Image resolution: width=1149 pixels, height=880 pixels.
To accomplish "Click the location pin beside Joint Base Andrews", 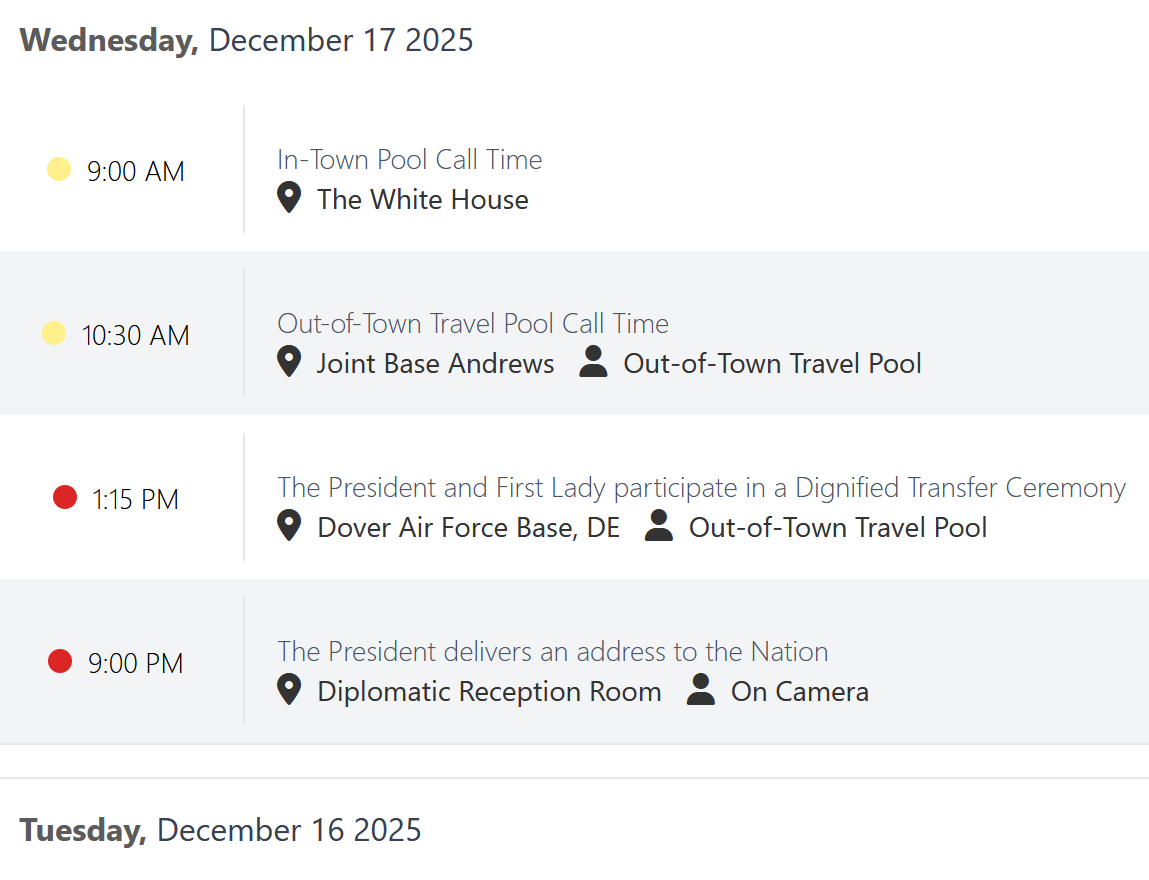I will click(x=289, y=362).
